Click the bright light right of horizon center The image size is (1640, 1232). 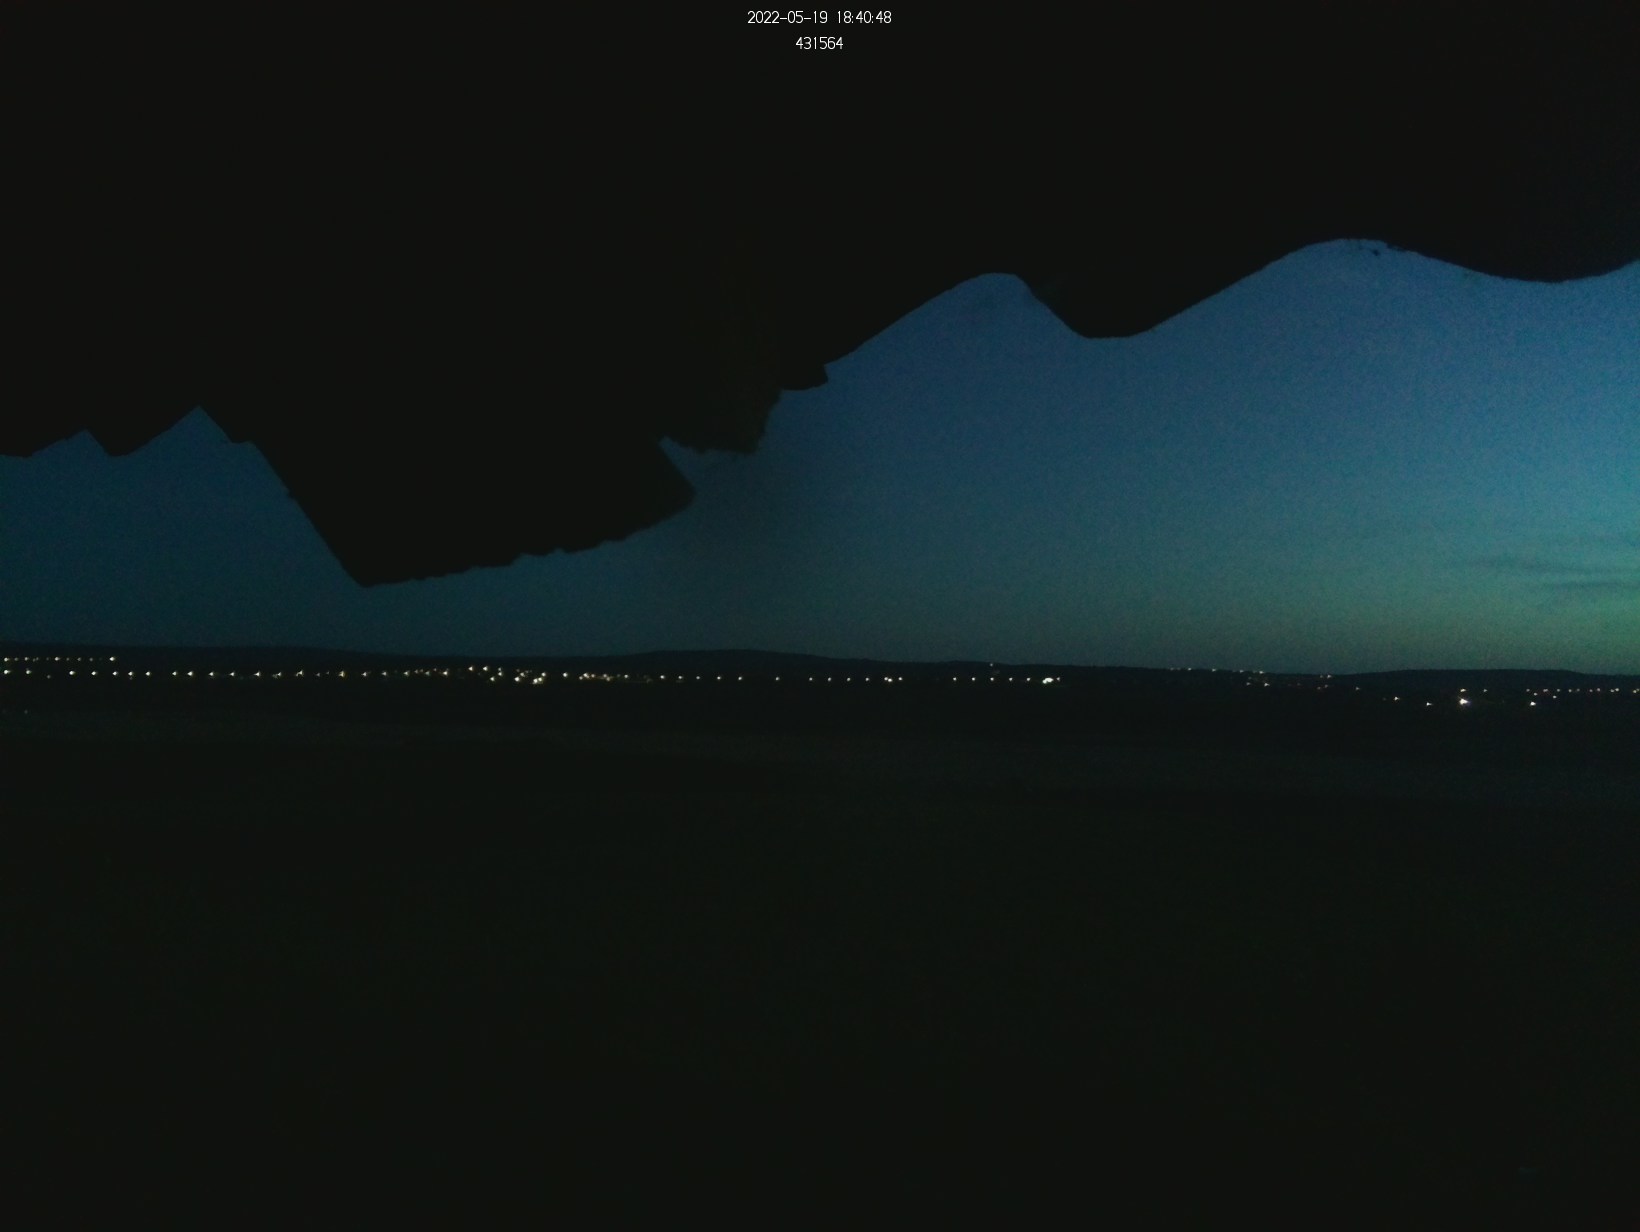point(1048,680)
